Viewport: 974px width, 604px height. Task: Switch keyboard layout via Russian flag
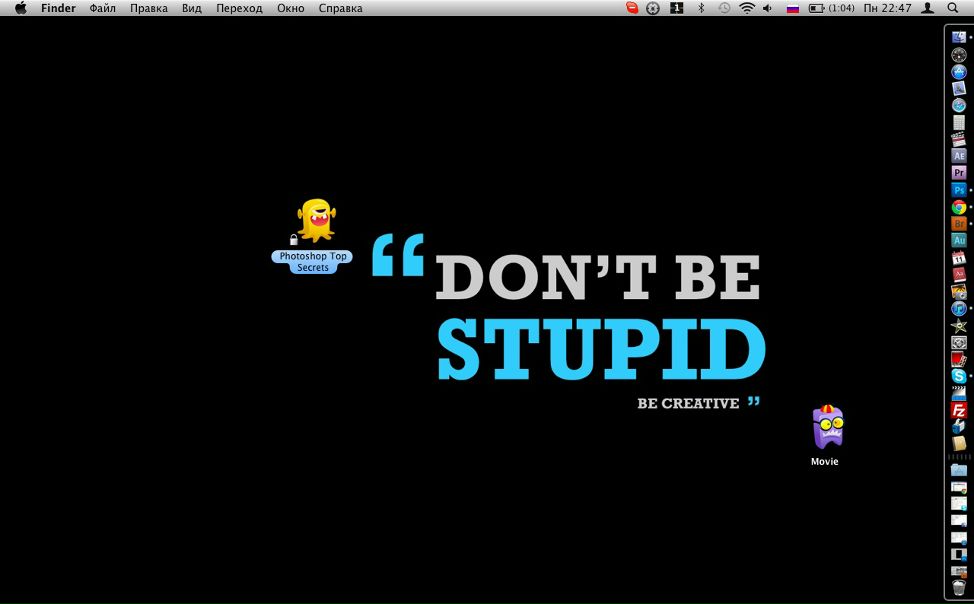tap(792, 8)
